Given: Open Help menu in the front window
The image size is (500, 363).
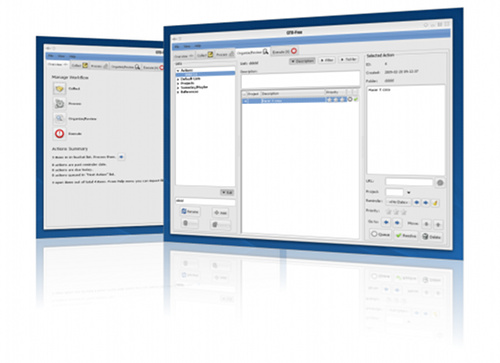Looking at the screenshot, I should pos(198,46).
